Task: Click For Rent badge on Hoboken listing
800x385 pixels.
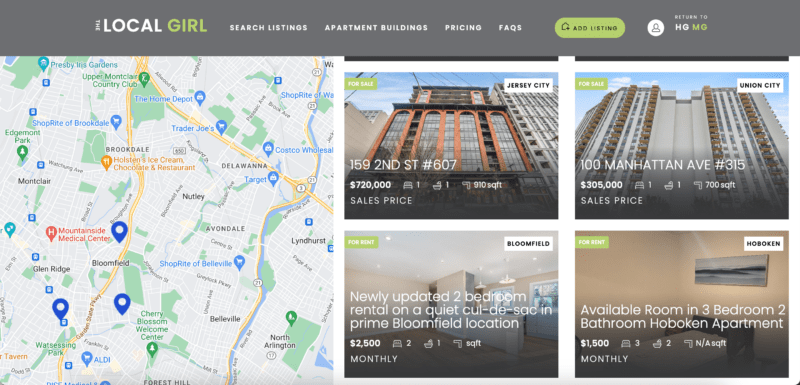Action: pyautogui.click(x=591, y=242)
